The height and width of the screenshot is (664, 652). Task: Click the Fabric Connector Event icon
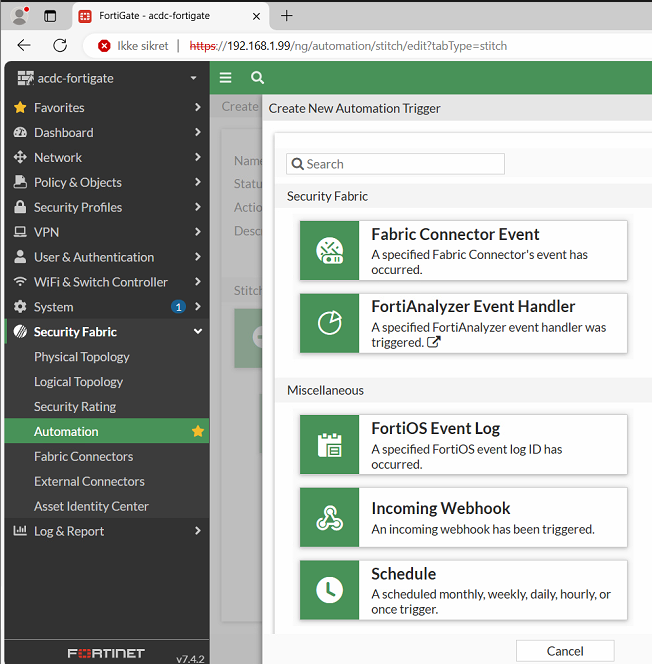coord(329,250)
